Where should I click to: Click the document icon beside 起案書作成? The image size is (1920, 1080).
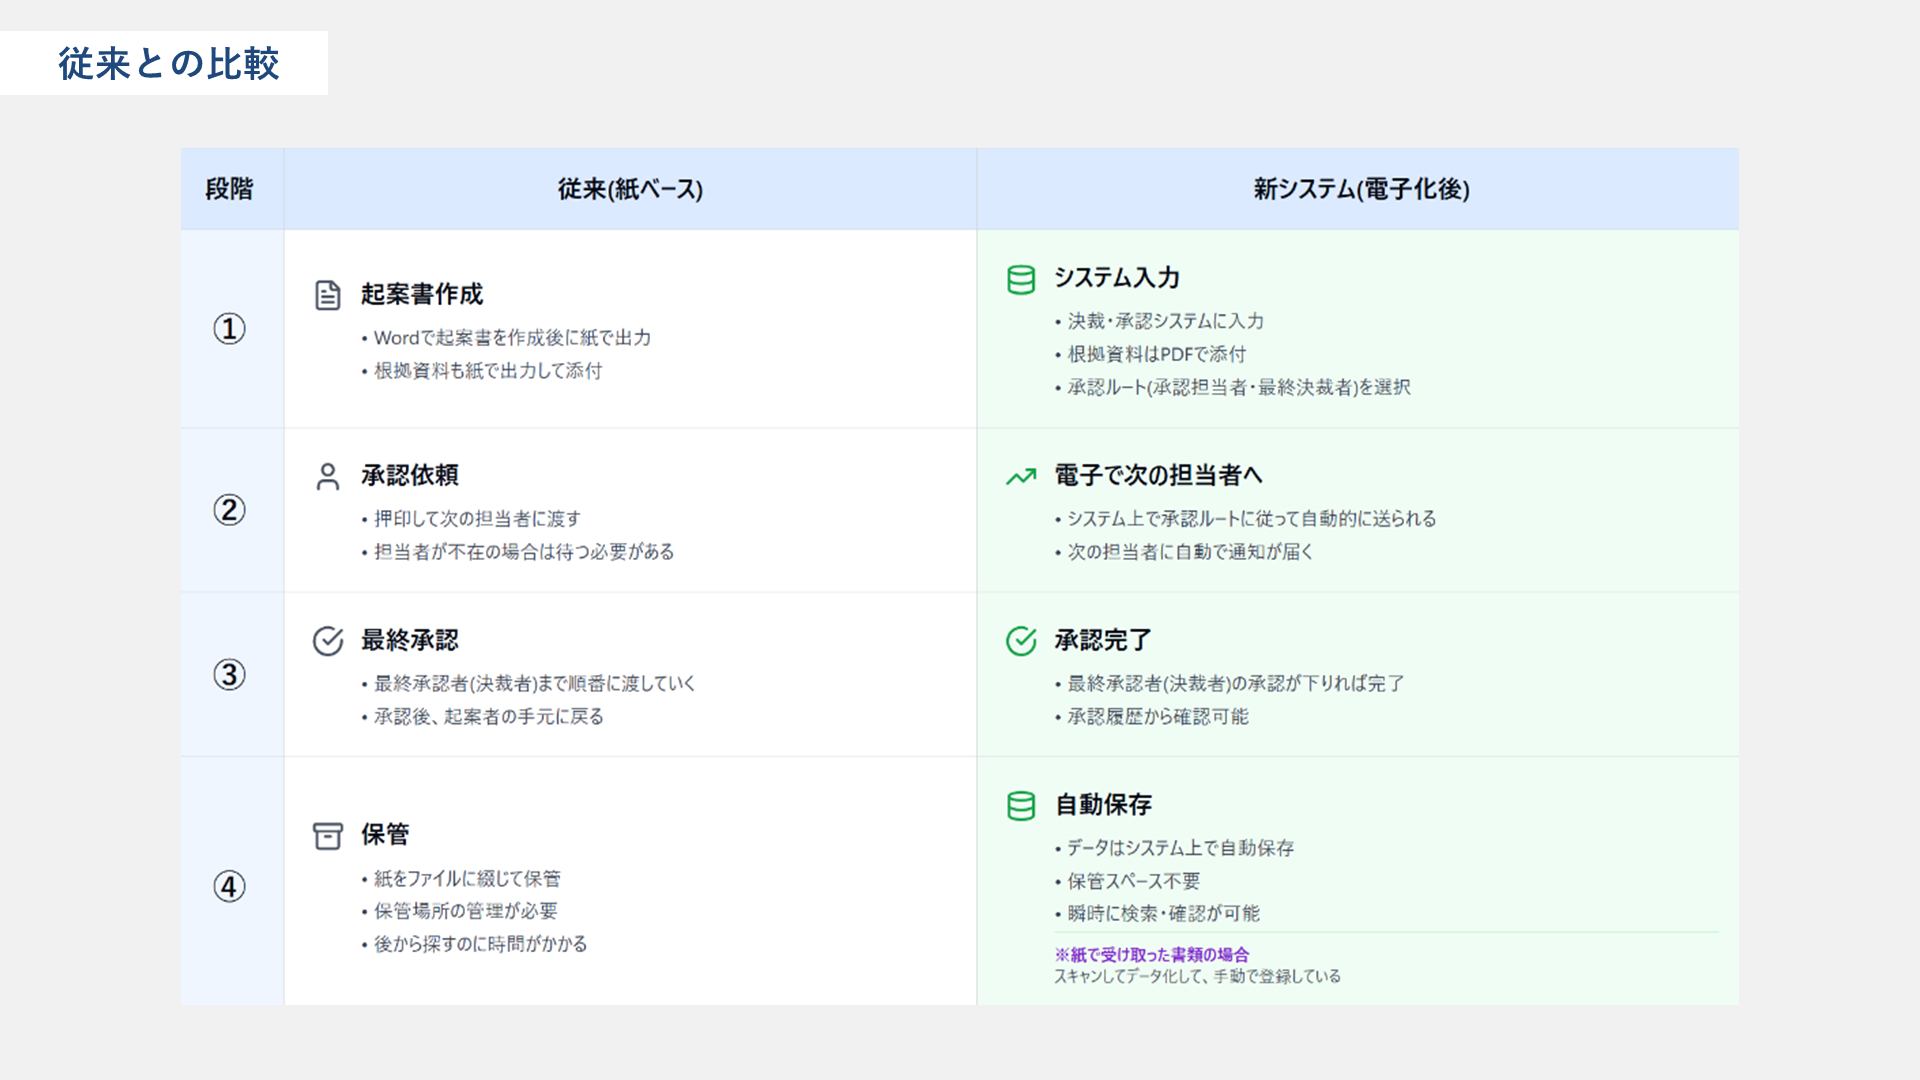[x=328, y=295]
